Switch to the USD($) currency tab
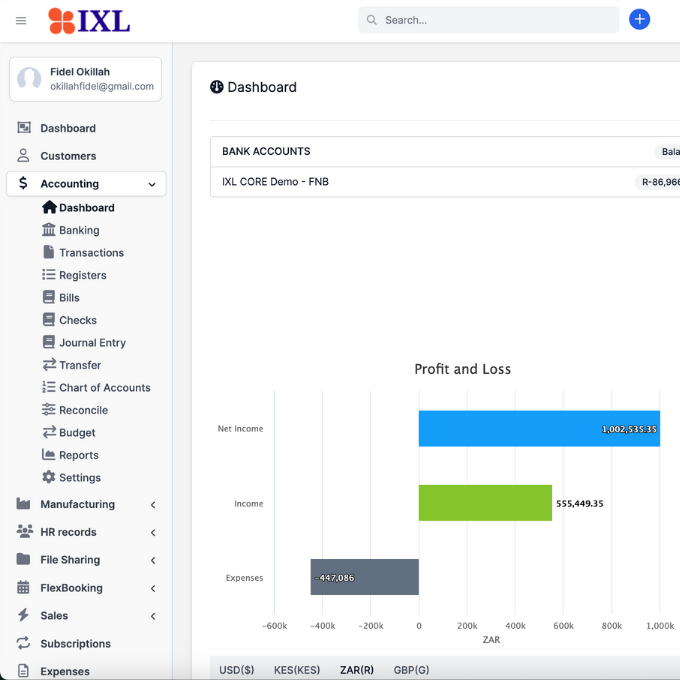680x680 pixels. pyautogui.click(x=237, y=669)
